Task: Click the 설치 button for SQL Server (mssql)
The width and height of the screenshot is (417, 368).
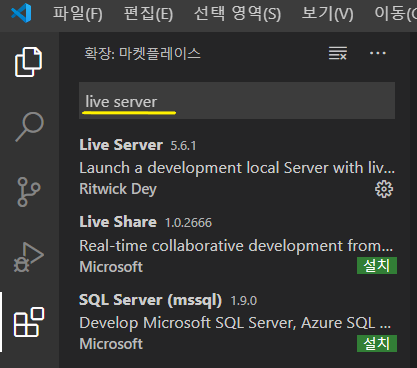Action: (x=377, y=343)
